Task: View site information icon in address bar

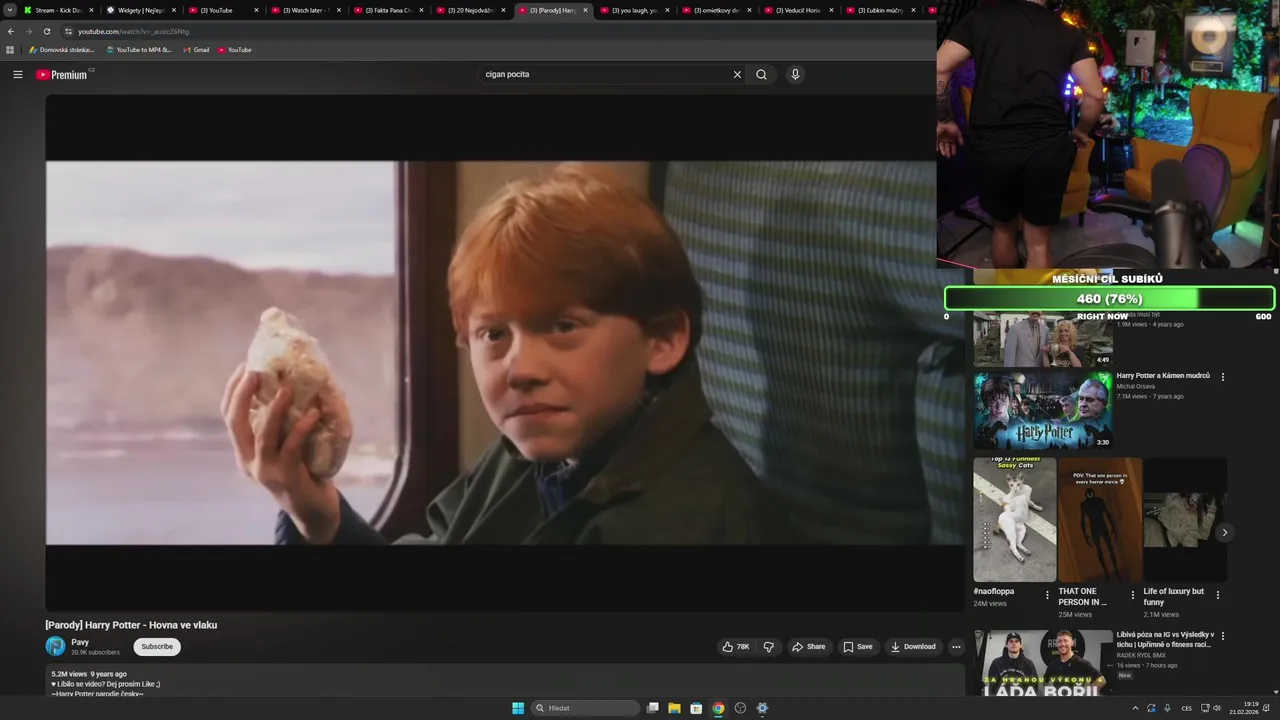Action: tap(68, 31)
